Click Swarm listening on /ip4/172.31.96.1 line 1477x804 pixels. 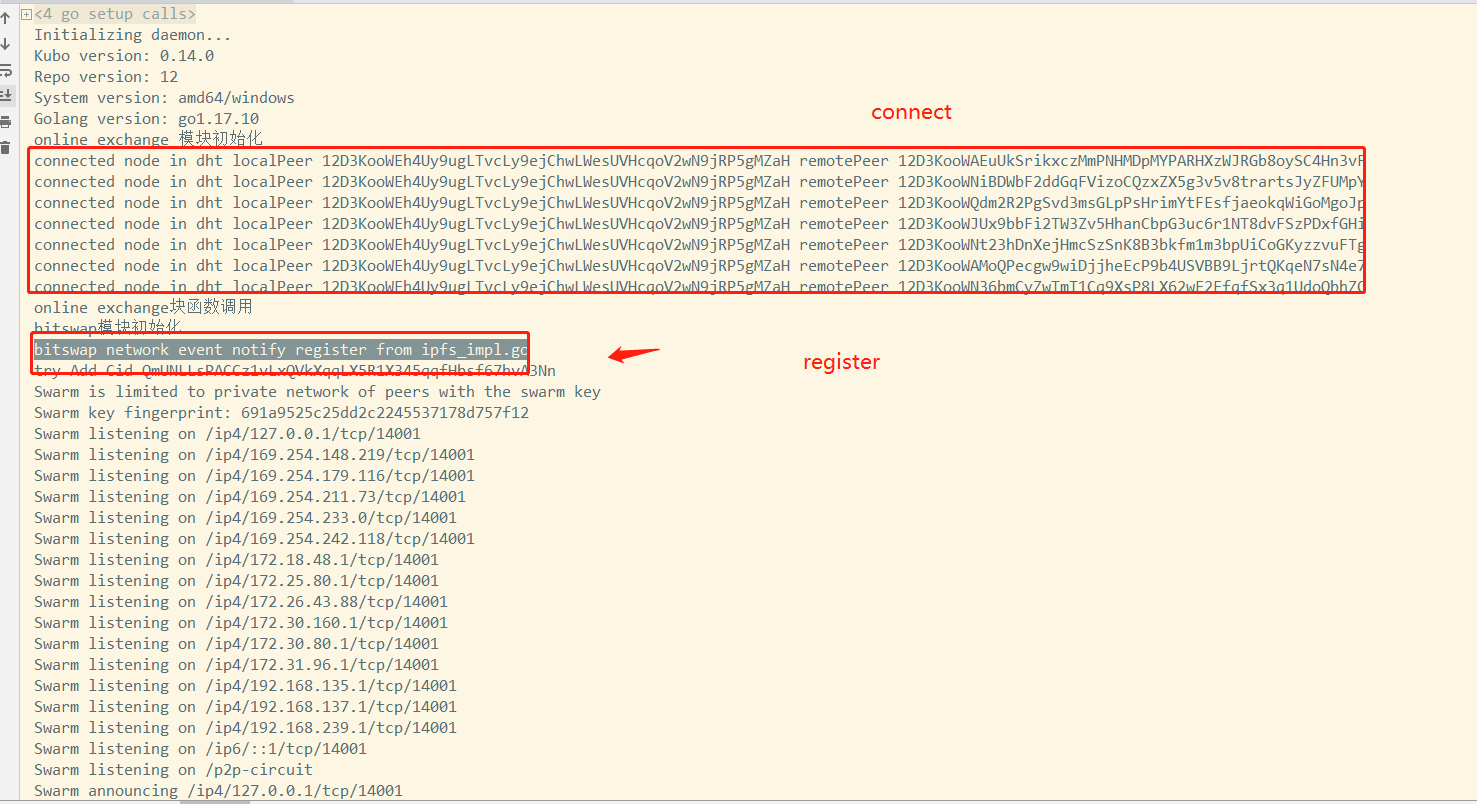coord(236,664)
